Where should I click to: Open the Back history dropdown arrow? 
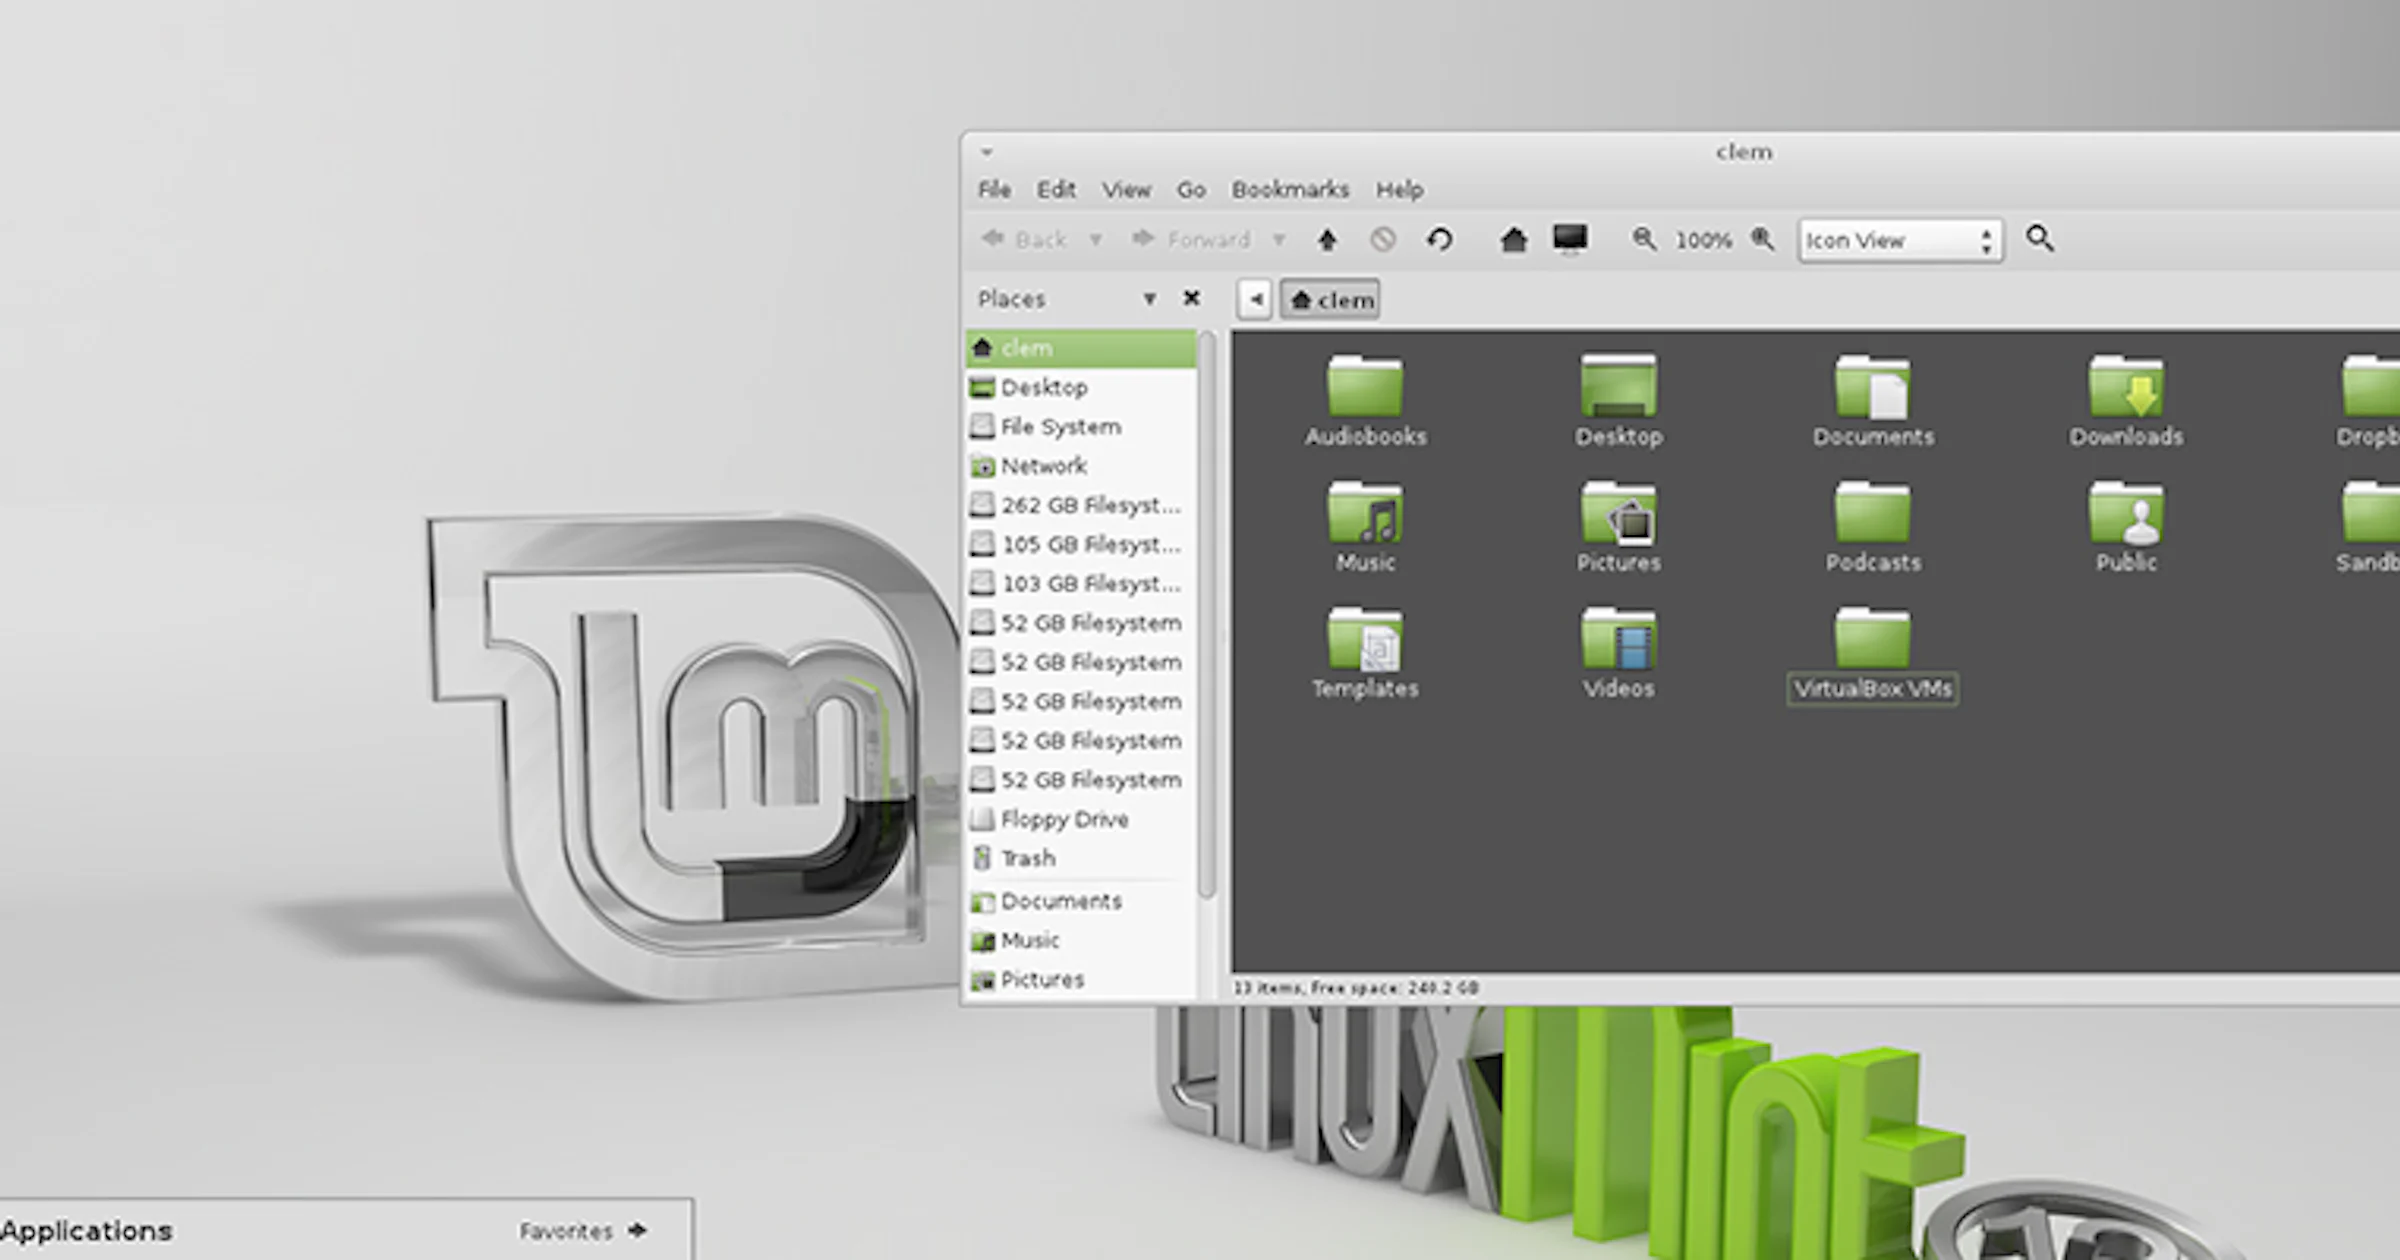1096,240
